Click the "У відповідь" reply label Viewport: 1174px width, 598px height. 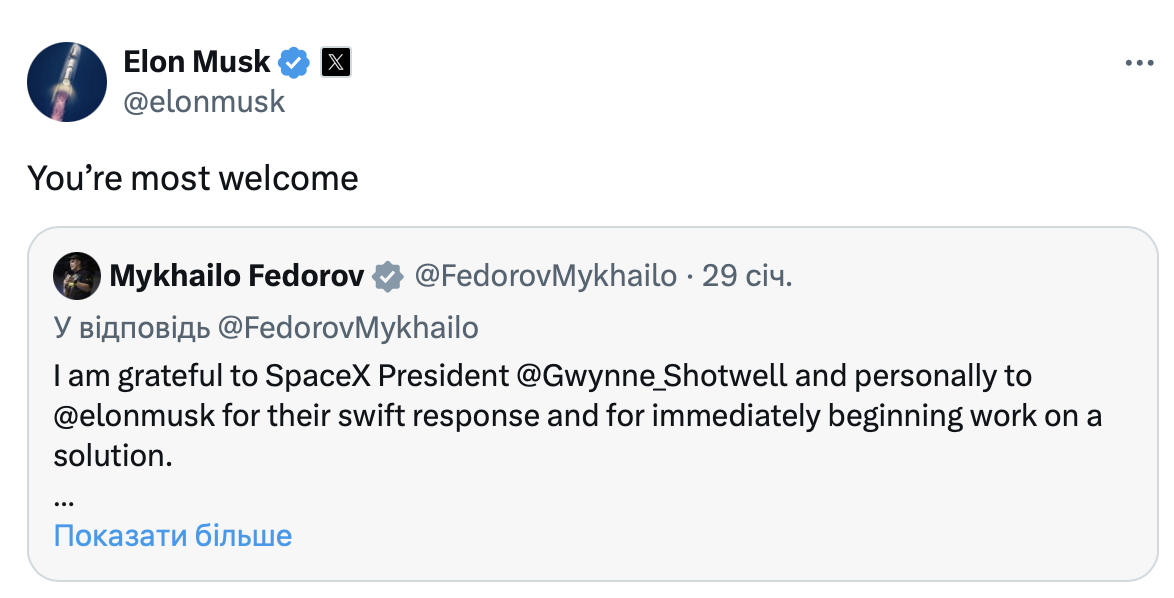[131, 327]
